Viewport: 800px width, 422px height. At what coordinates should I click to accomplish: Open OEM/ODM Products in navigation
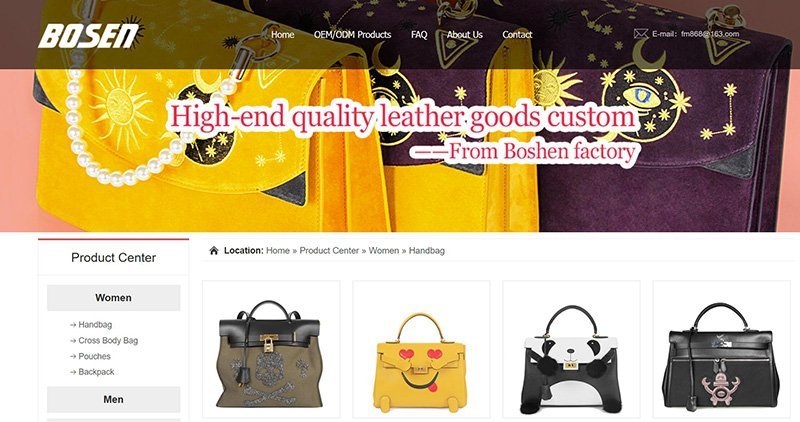point(353,35)
